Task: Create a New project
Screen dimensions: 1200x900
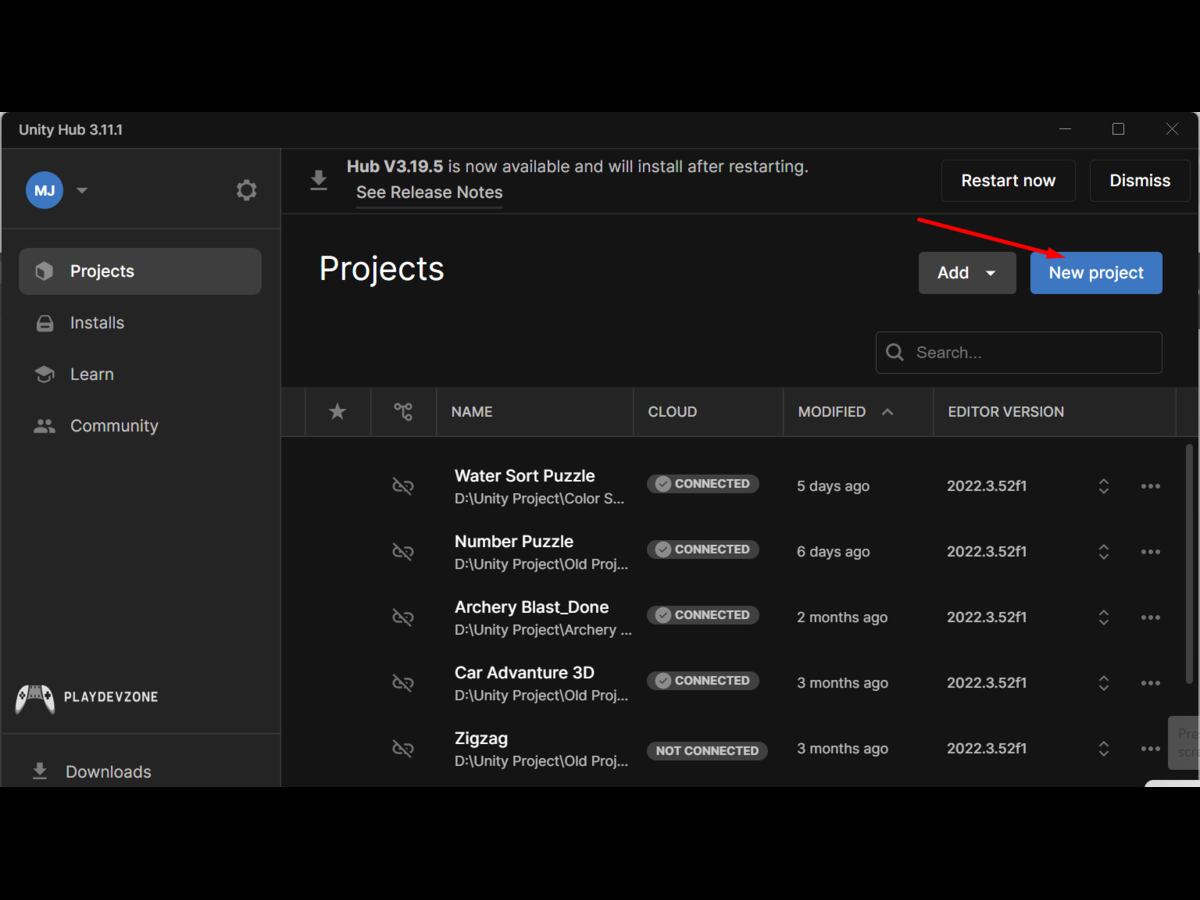Action: [1096, 273]
